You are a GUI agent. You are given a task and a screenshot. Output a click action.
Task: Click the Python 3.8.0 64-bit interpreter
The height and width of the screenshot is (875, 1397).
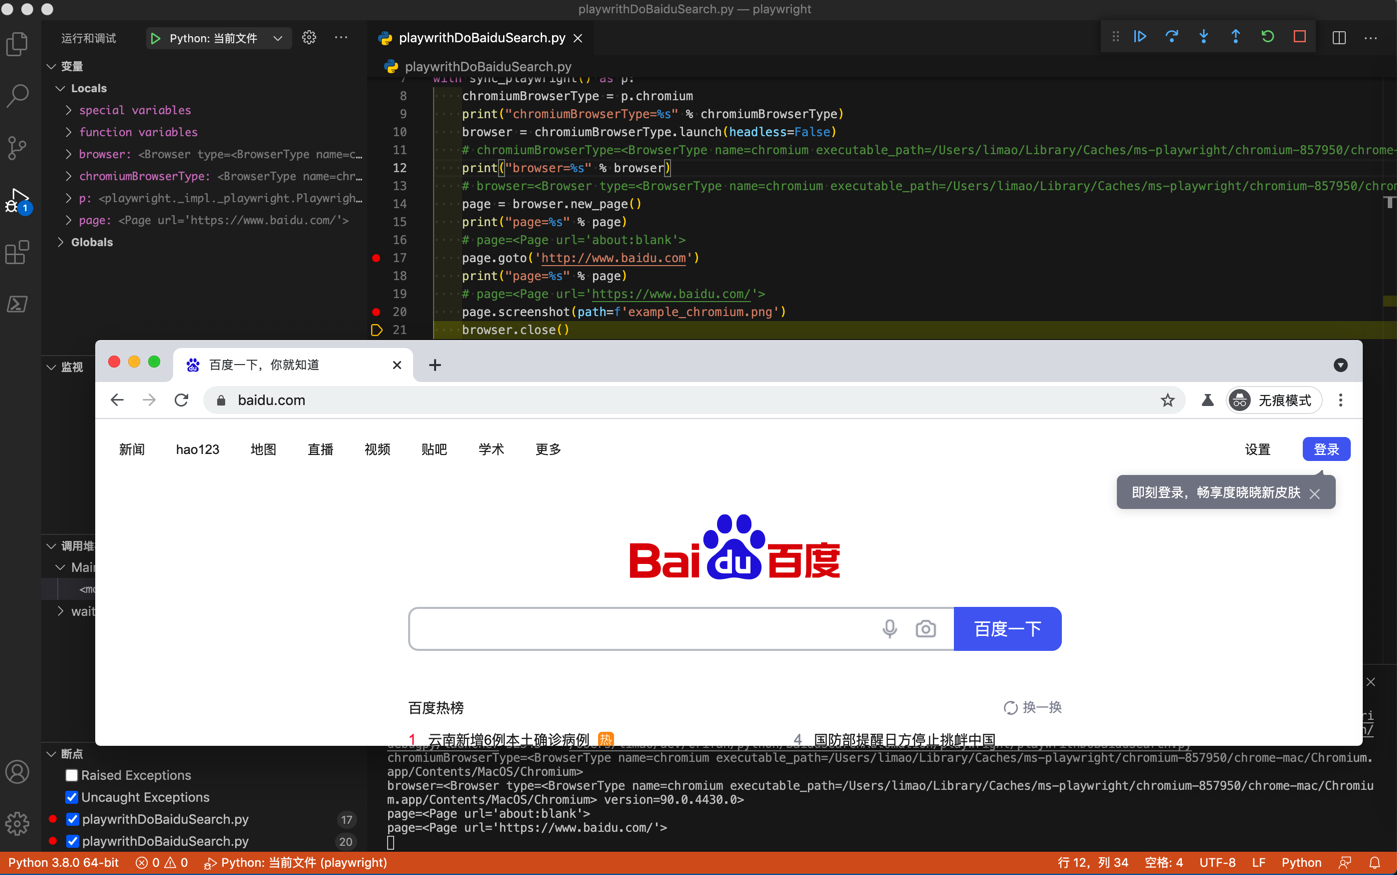point(64,863)
